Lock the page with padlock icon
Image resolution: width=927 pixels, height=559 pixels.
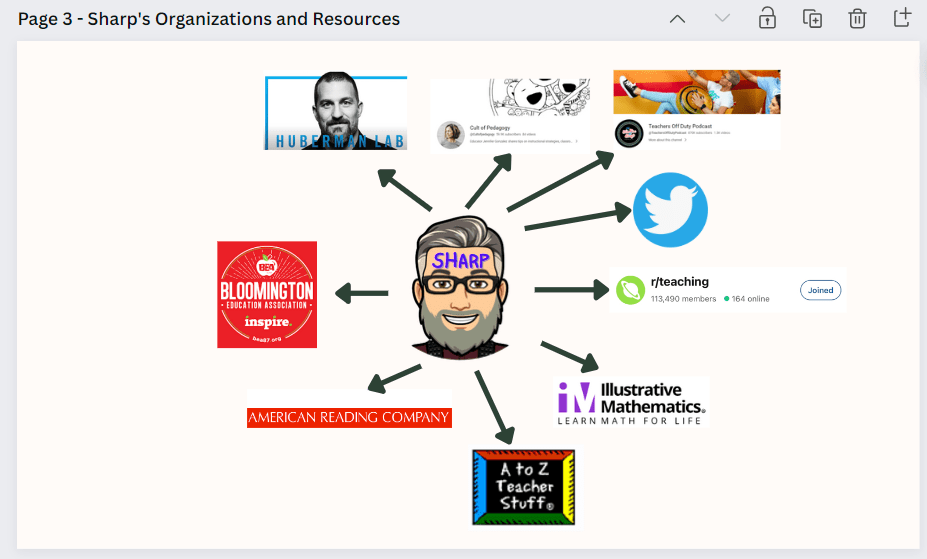point(767,18)
